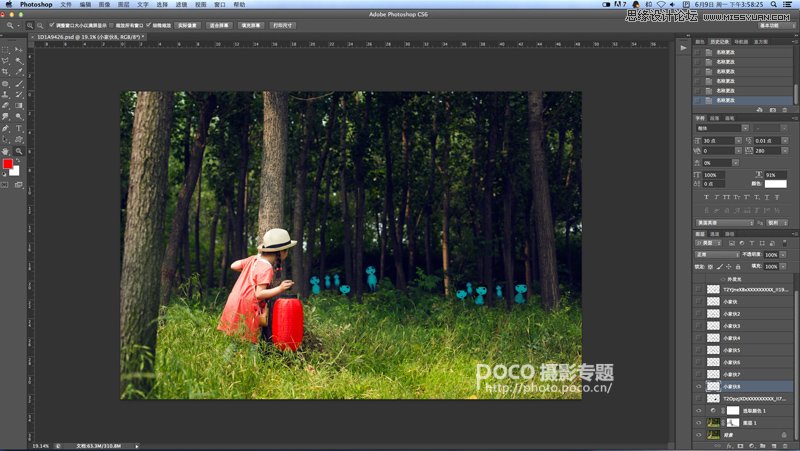
Task: Toggle 调整窗口大小以满屏显示 checkbox
Action: pyautogui.click(x=52, y=25)
